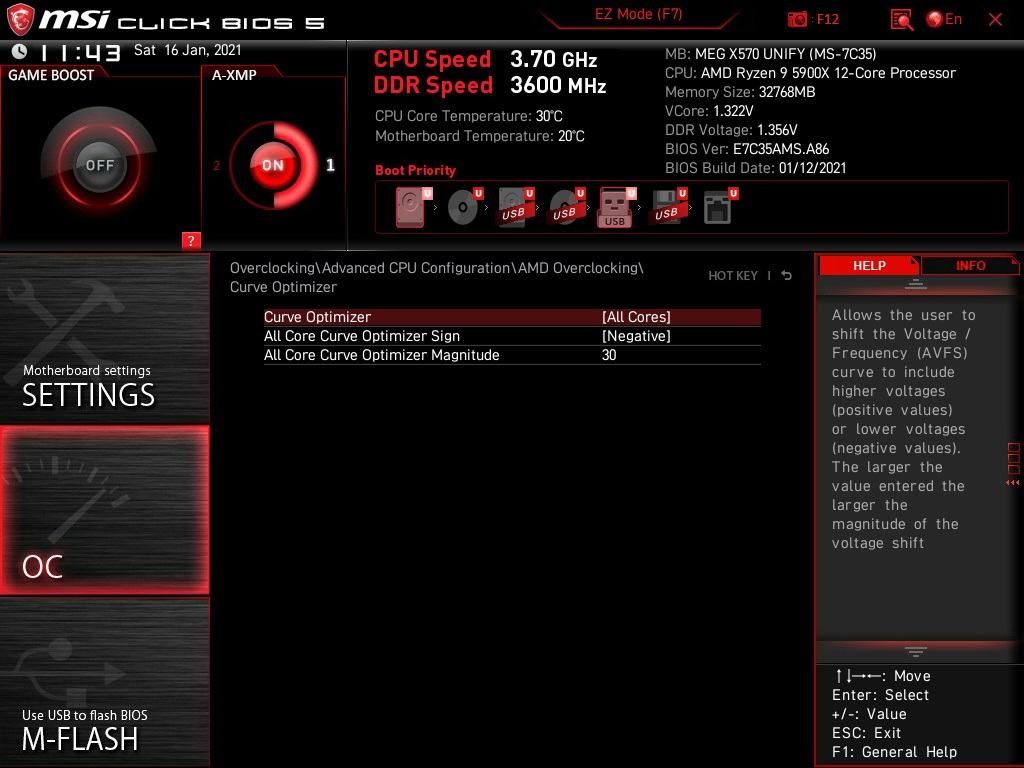This screenshot has height=768, width=1024.
Task: Open M-FLASH BIOS flashing menu
Action: point(104,682)
